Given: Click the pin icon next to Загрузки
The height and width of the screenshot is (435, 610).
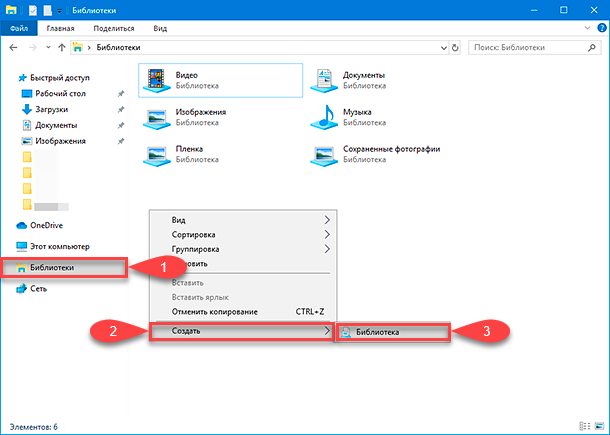Looking at the screenshot, I should [x=121, y=110].
